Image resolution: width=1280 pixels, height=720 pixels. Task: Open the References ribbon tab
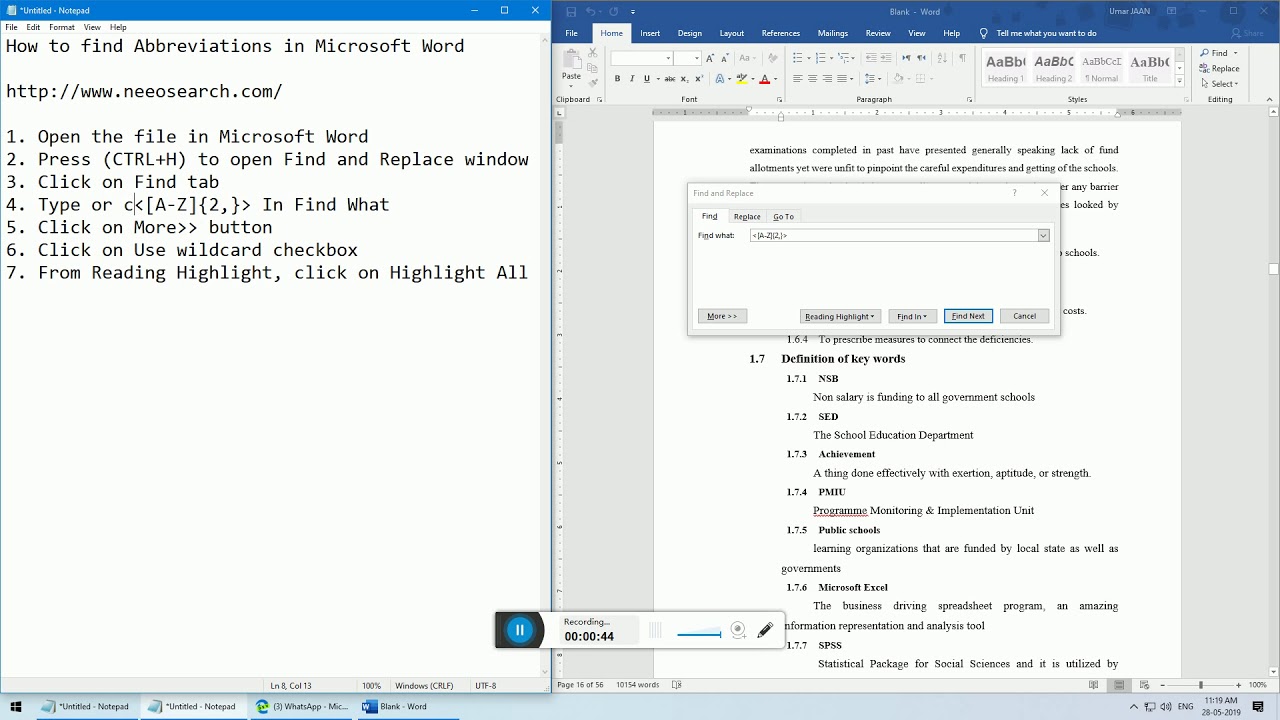click(781, 33)
